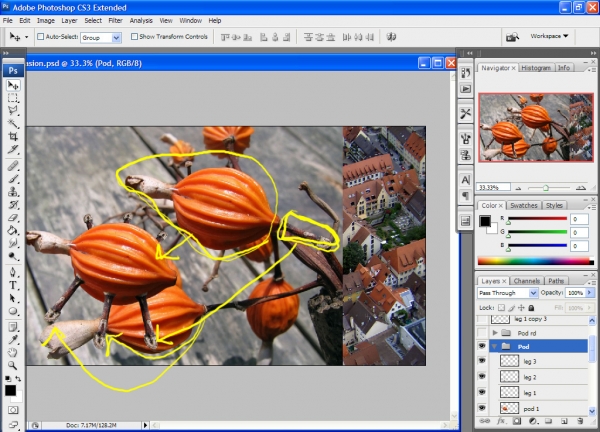Select the Healing Brush tool
600x432 pixels.
[x=13, y=166]
